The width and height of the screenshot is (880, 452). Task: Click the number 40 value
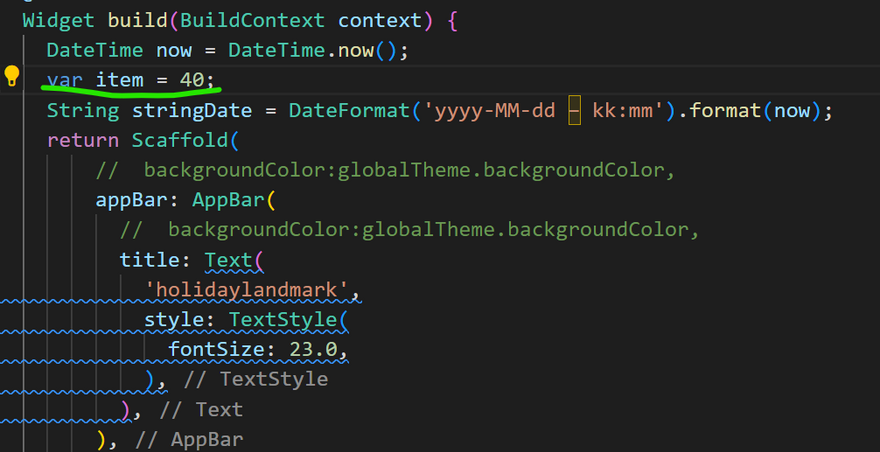(x=191, y=79)
